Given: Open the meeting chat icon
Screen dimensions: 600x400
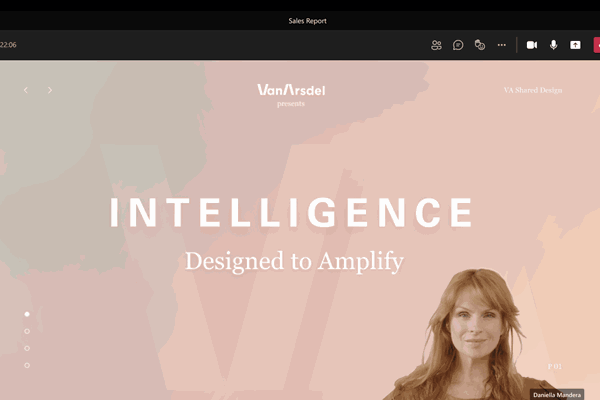Looking at the screenshot, I should [458, 45].
